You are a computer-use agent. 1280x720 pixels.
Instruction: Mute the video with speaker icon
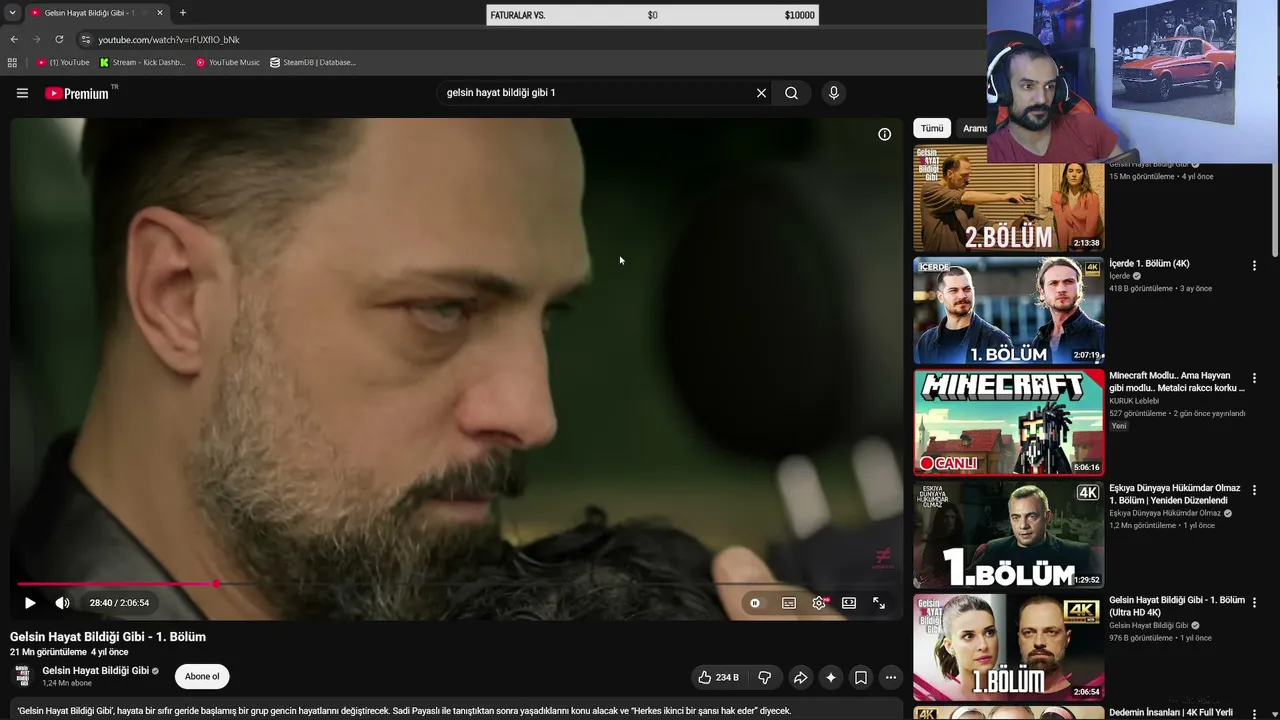click(62, 603)
